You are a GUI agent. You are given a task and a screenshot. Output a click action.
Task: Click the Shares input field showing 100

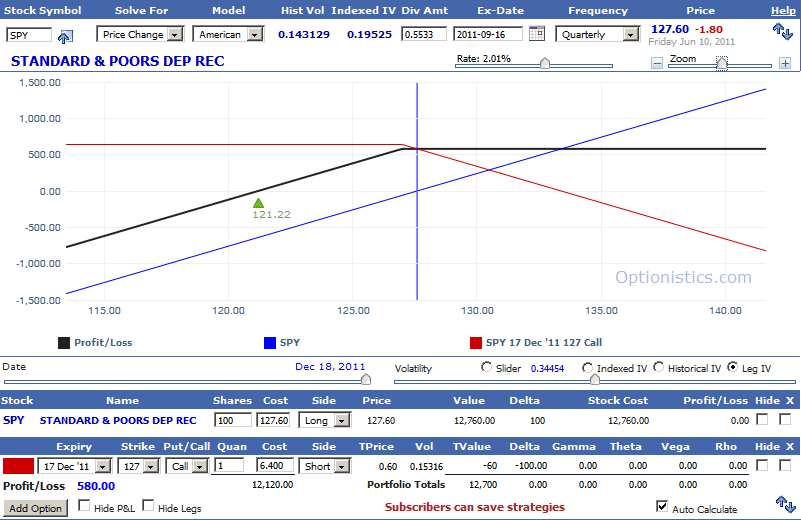(232, 420)
